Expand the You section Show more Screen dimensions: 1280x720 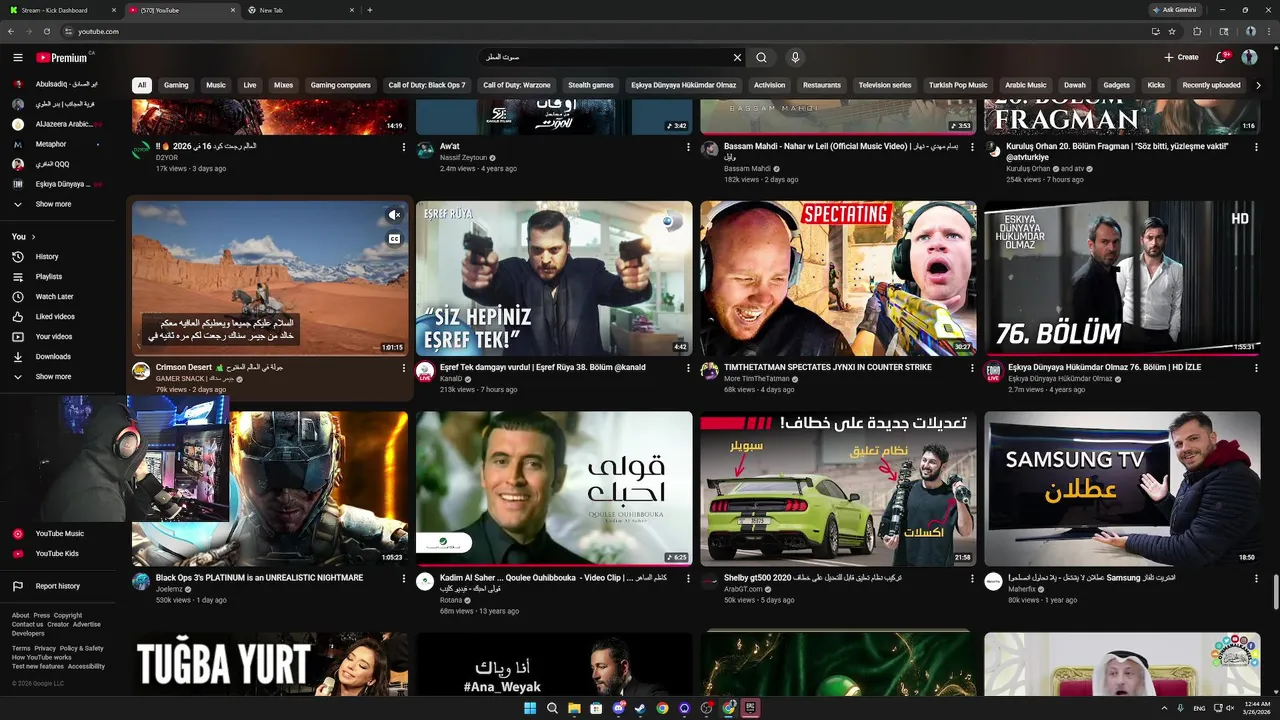coord(53,377)
